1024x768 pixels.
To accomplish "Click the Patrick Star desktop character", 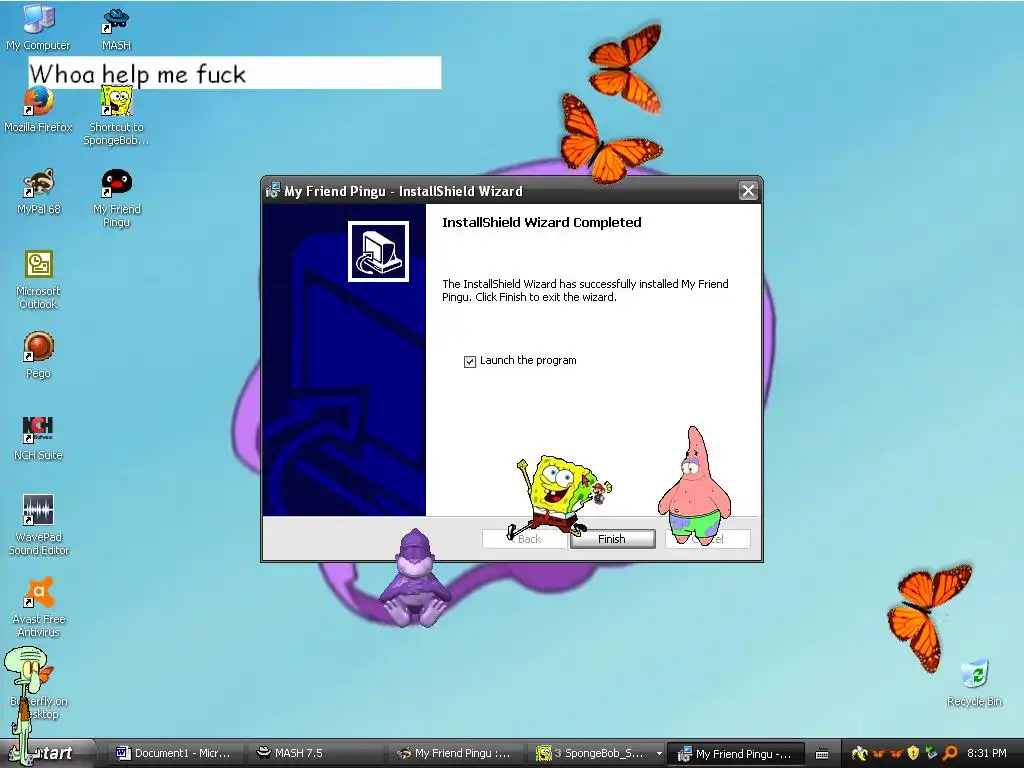I will point(695,487).
